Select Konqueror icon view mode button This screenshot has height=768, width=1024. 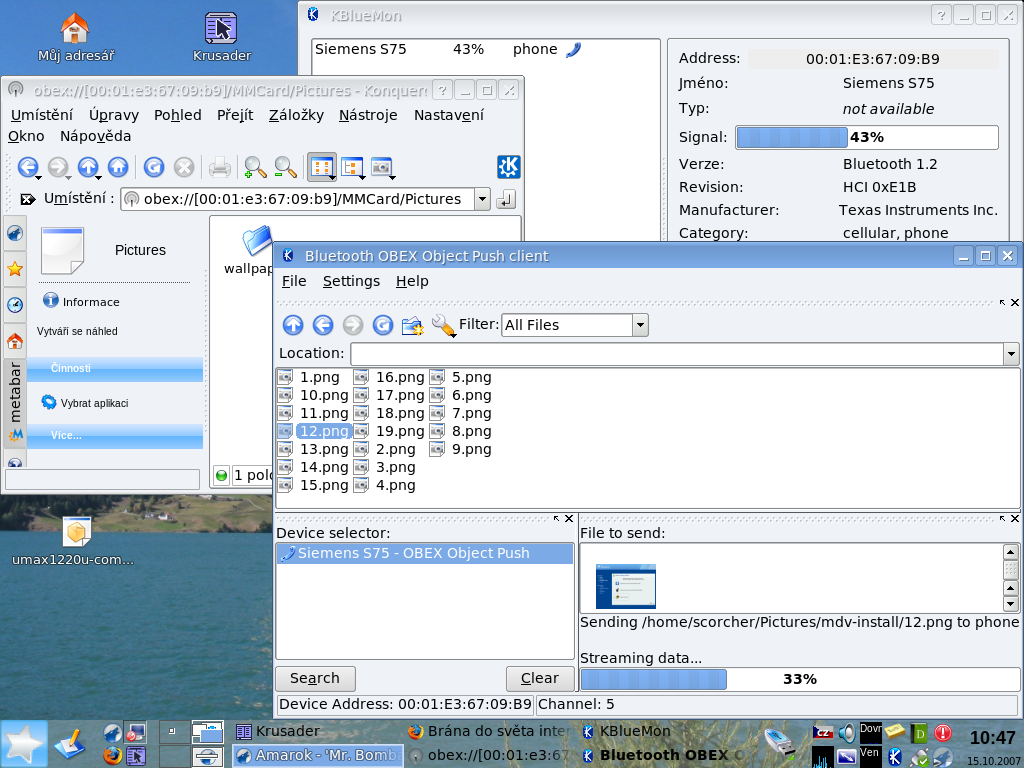click(321, 167)
